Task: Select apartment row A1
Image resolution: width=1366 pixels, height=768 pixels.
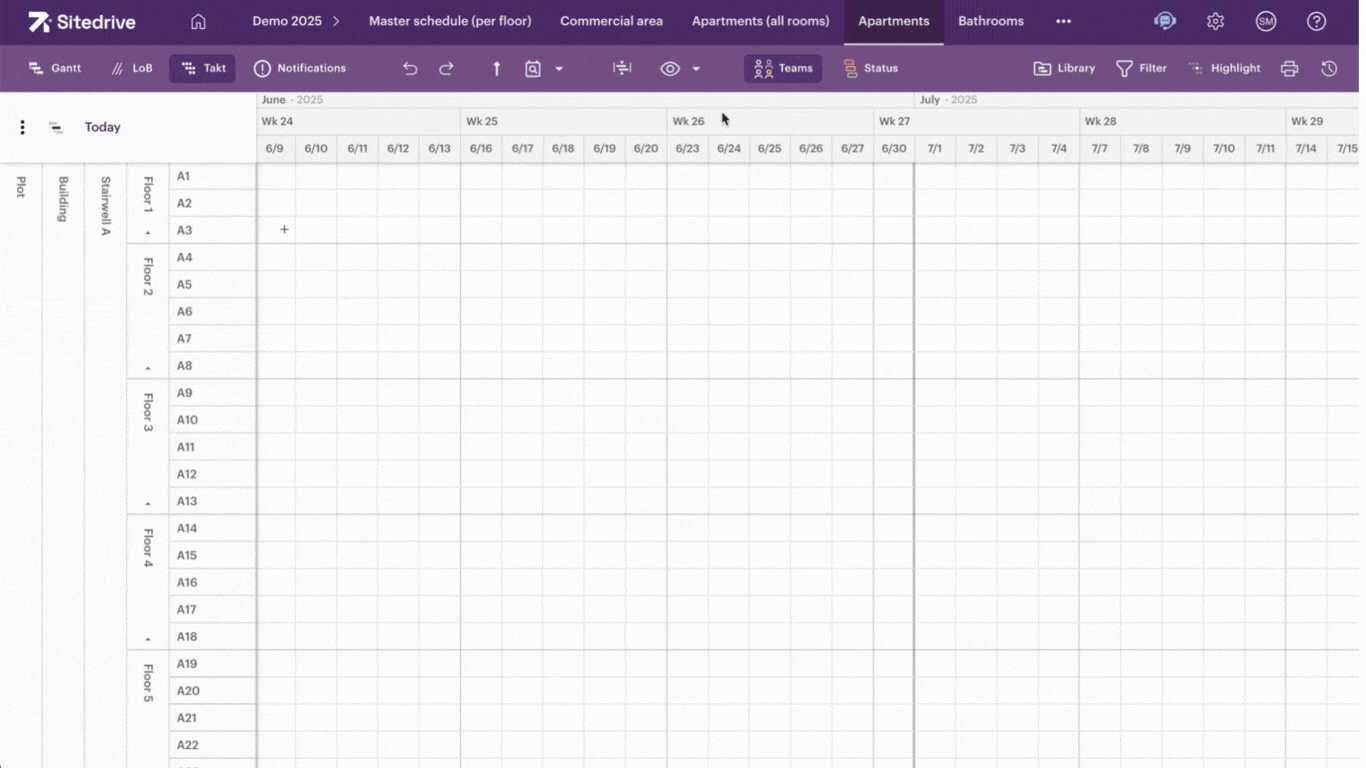Action: pos(212,176)
